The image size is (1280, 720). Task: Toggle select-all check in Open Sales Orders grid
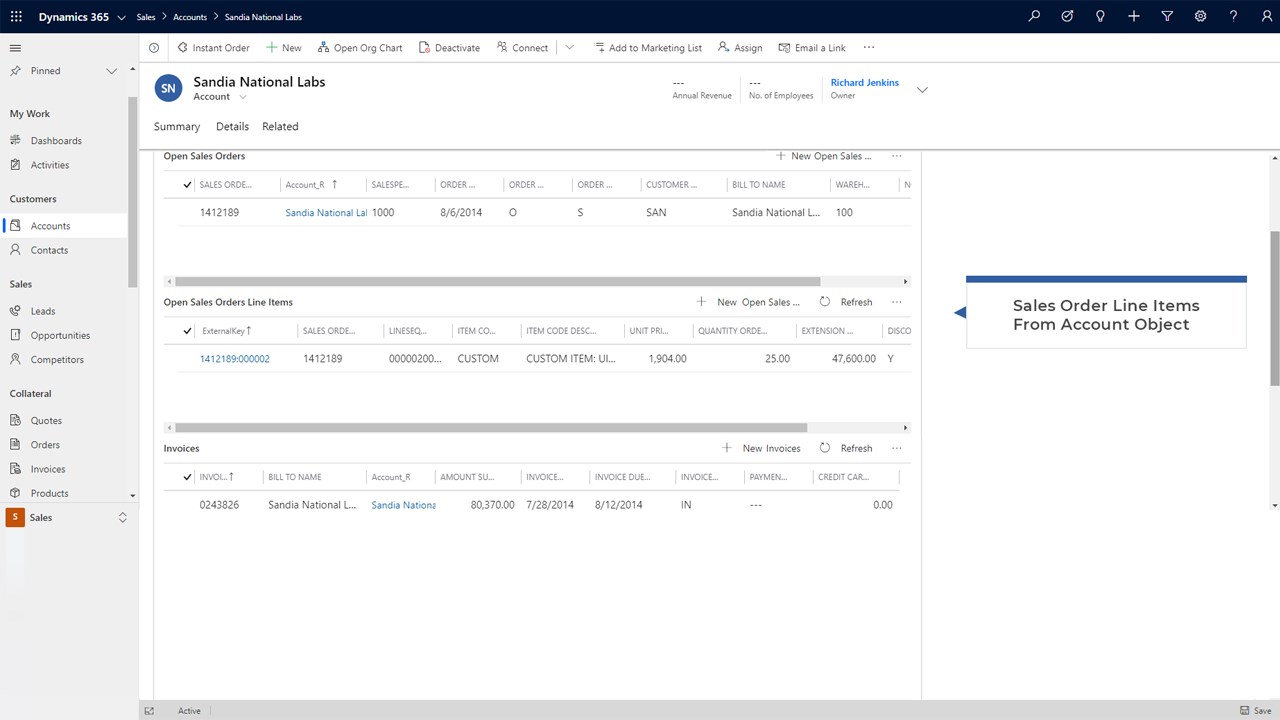pos(187,185)
